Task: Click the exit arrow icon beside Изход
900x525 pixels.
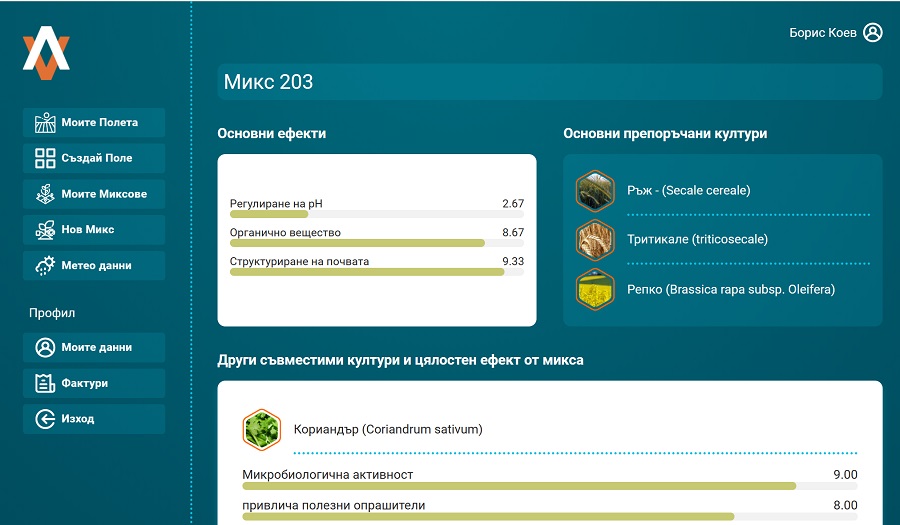Action: point(45,419)
